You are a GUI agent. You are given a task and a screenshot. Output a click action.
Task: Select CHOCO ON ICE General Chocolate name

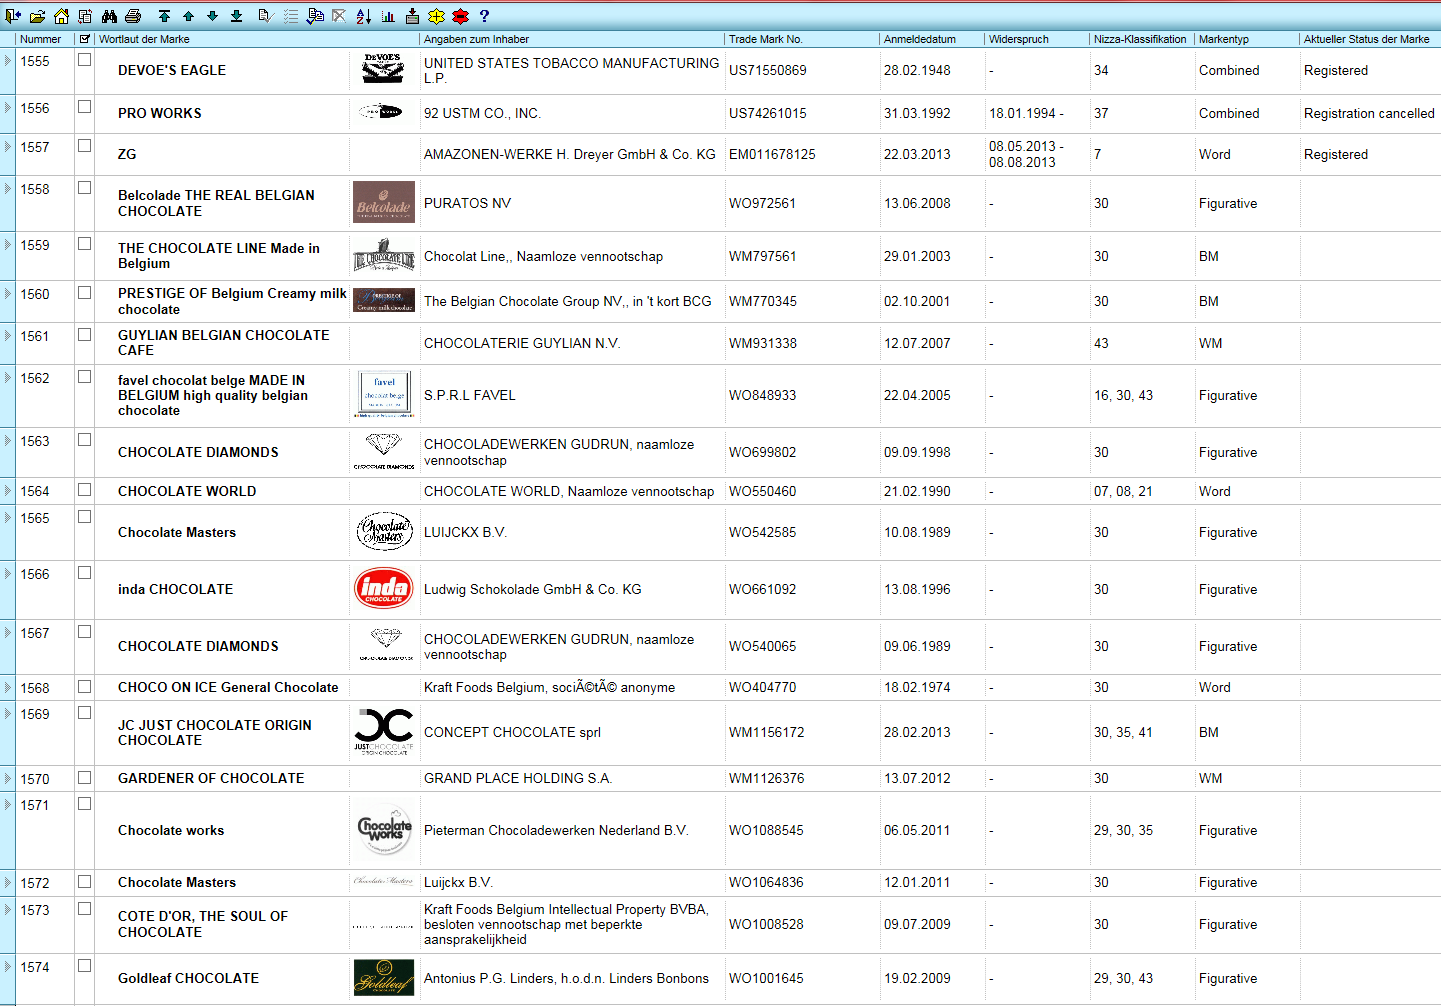(x=228, y=687)
